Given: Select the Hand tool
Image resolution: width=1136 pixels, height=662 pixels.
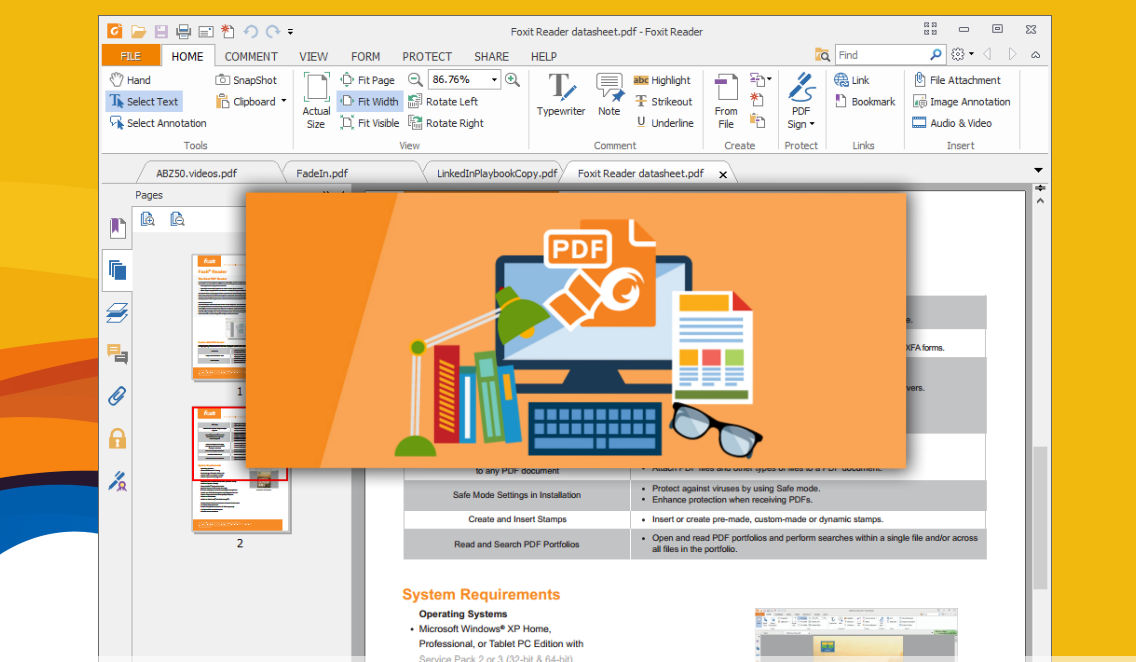Looking at the screenshot, I should click(130, 80).
